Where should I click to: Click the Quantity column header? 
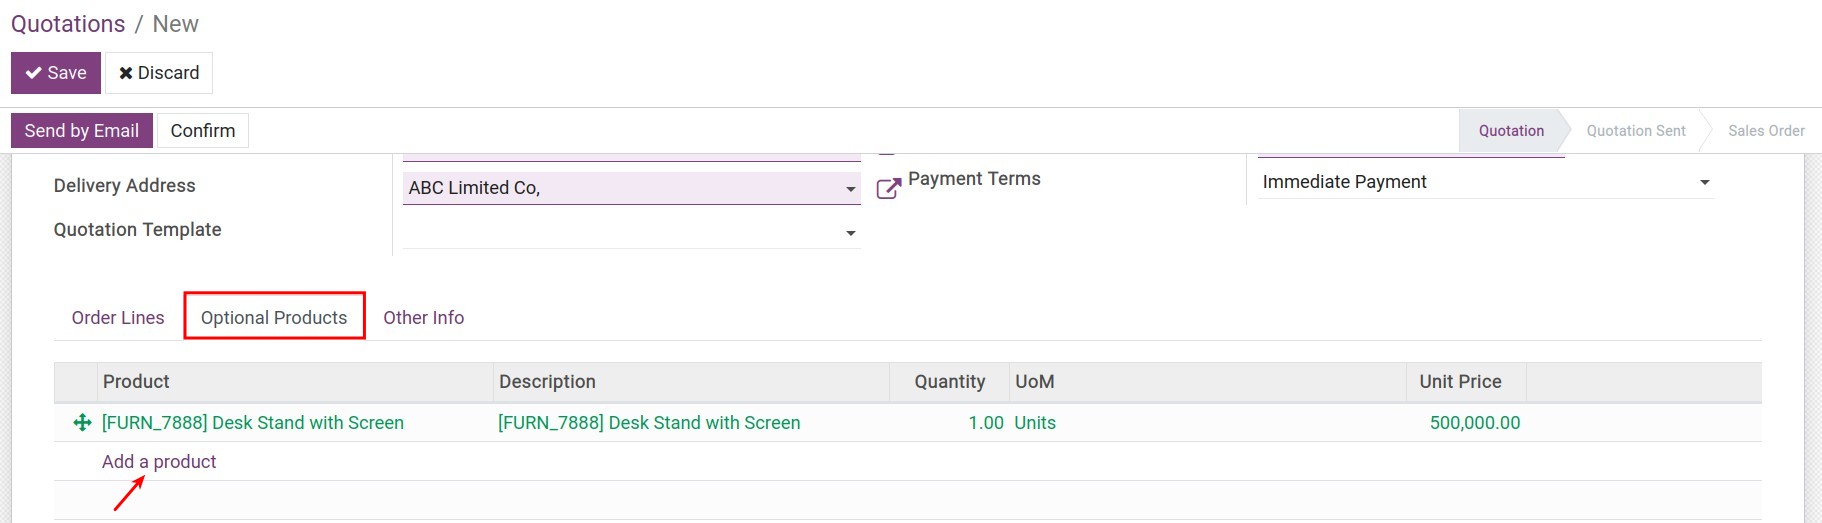click(949, 382)
